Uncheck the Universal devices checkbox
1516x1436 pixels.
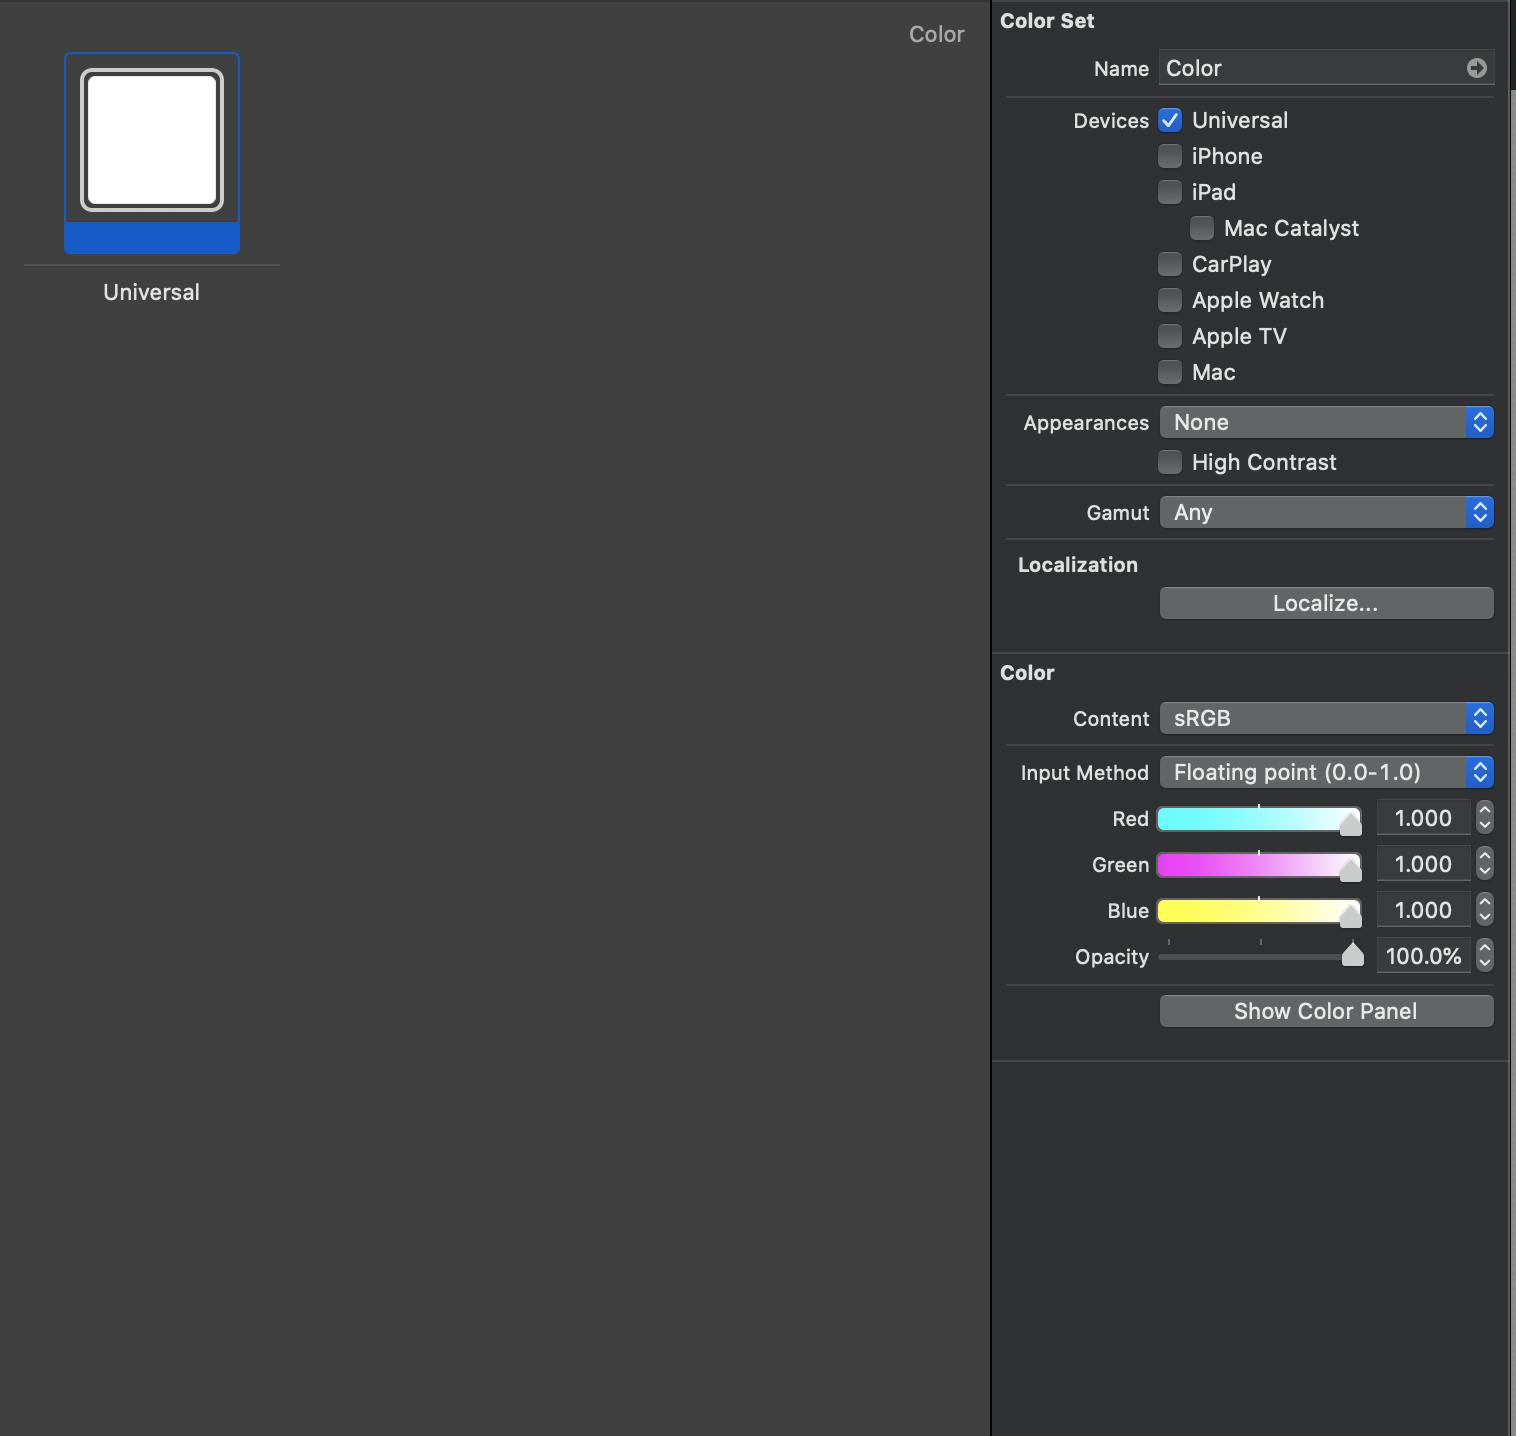click(1170, 120)
